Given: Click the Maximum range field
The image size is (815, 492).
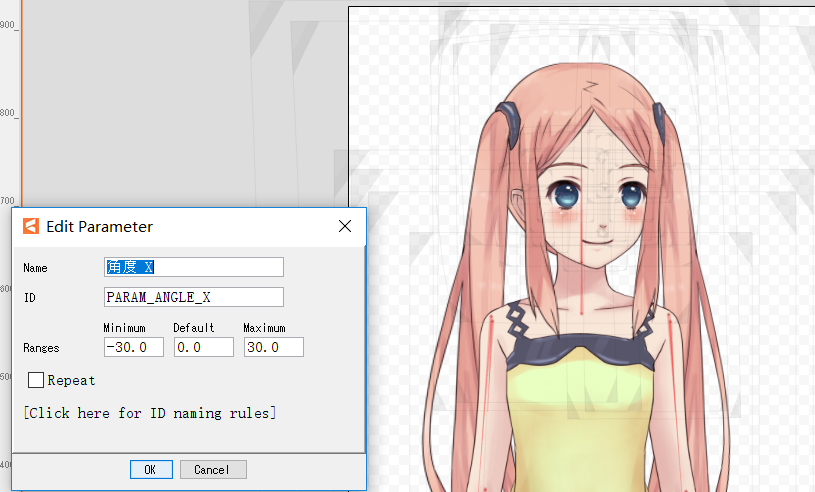Looking at the screenshot, I should (x=274, y=347).
